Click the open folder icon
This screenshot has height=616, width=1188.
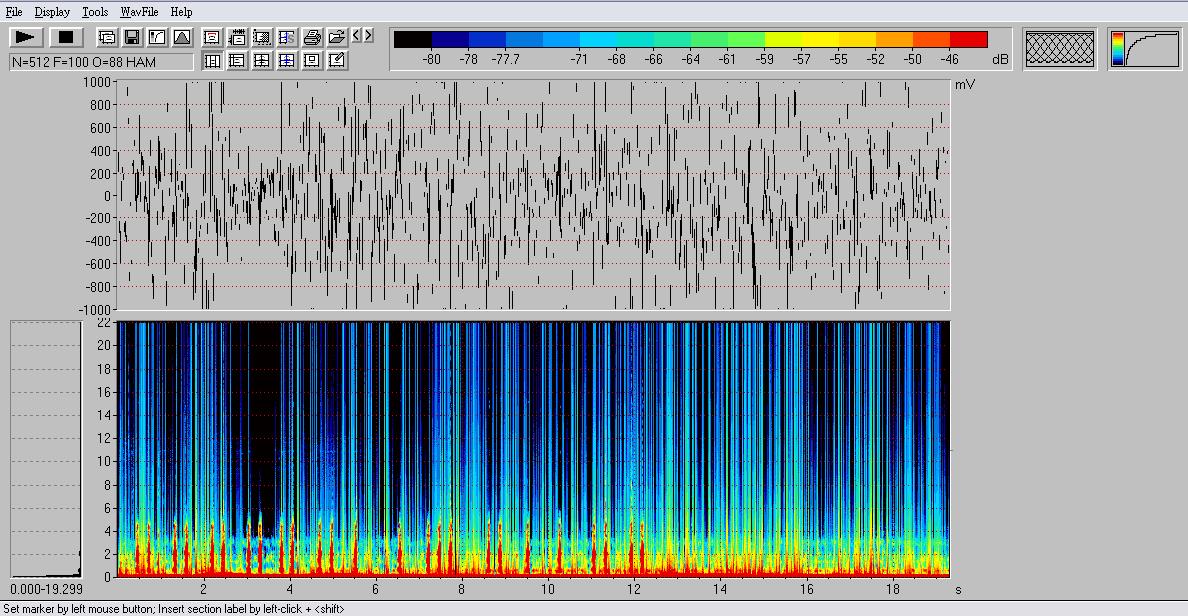pyautogui.click(x=337, y=37)
